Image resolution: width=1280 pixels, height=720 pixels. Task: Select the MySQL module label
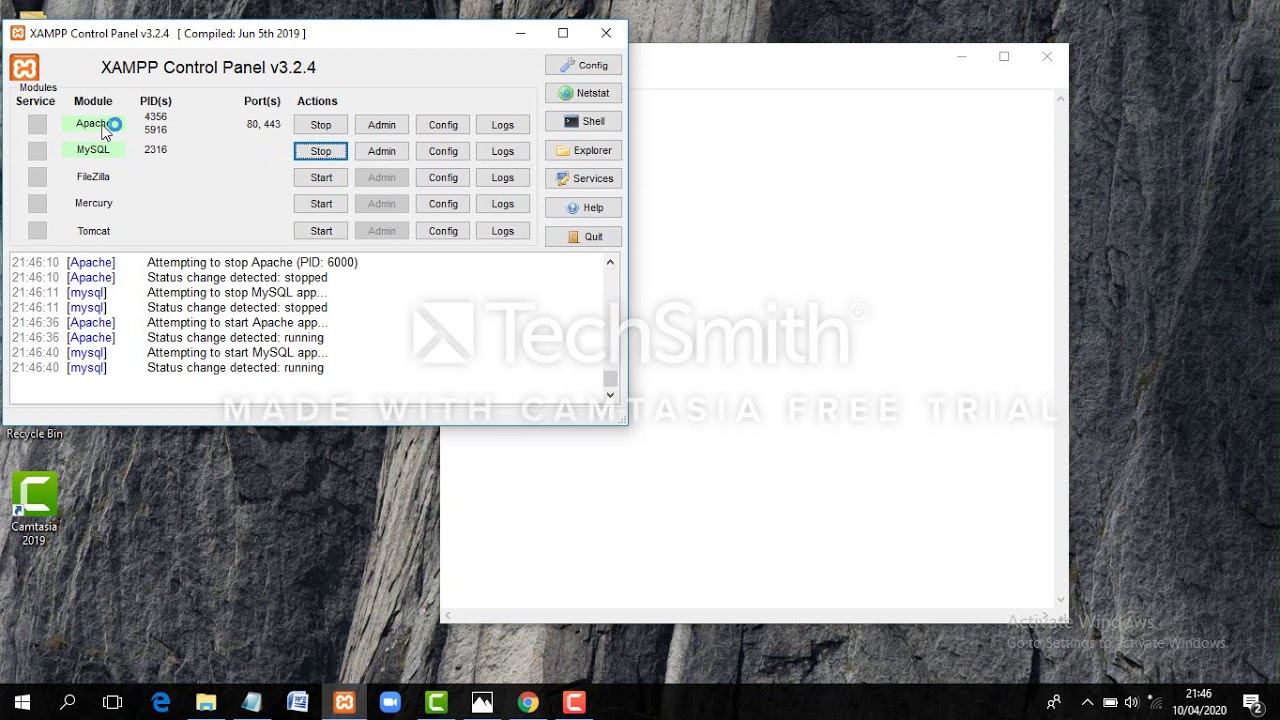(x=93, y=149)
